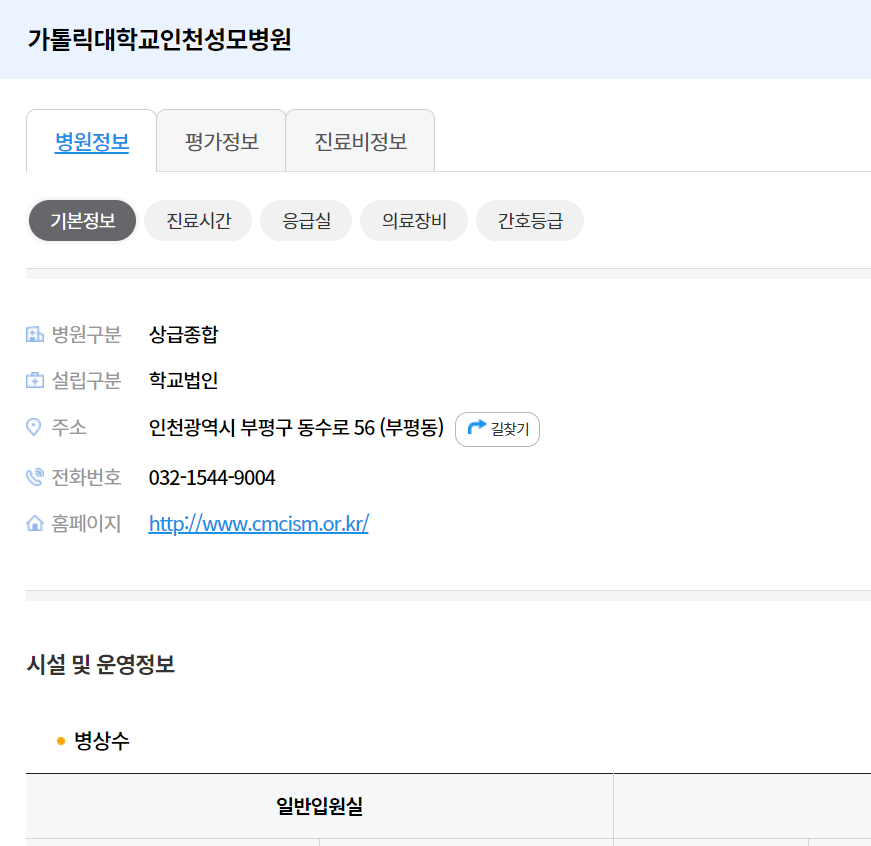Click the 주소 label

(69, 427)
